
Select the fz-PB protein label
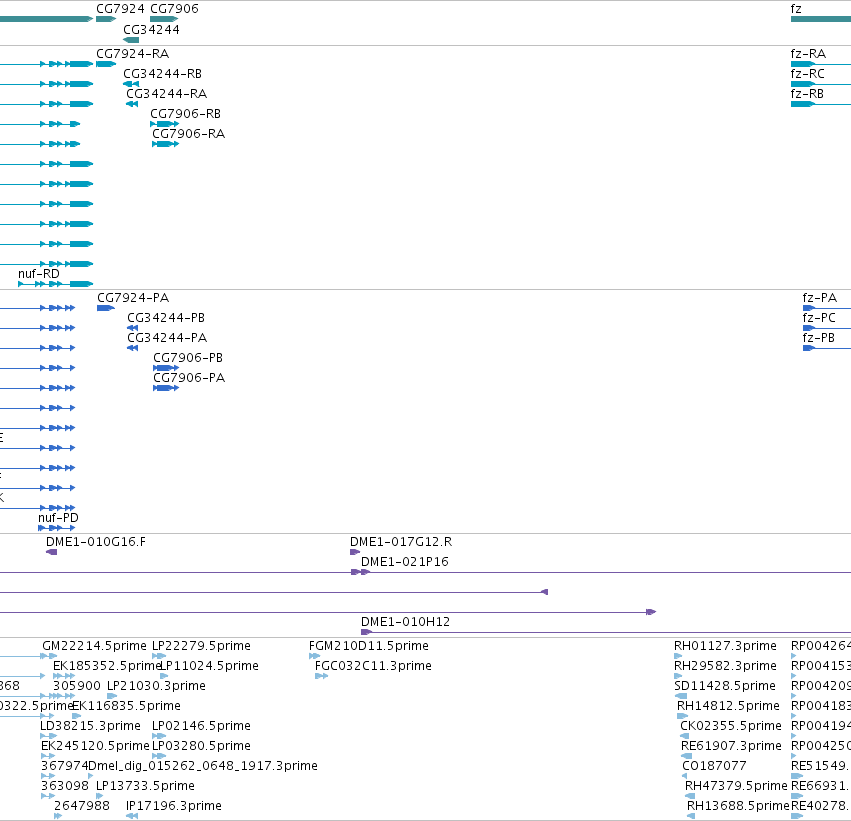coord(818,338)
